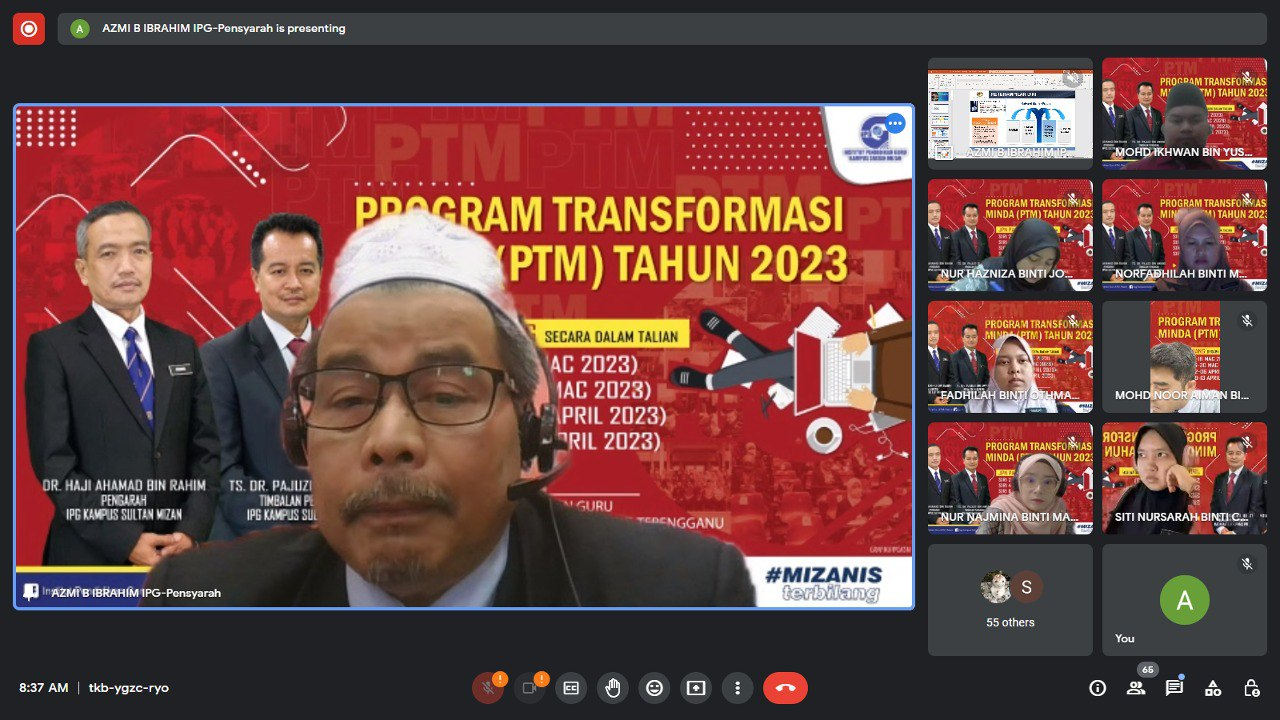Open the AZMI B IBRAHIM presentation thumbnail
Image resolution: width=1280 pixels, height=720 pixels.
click(x=1010, y=113)
